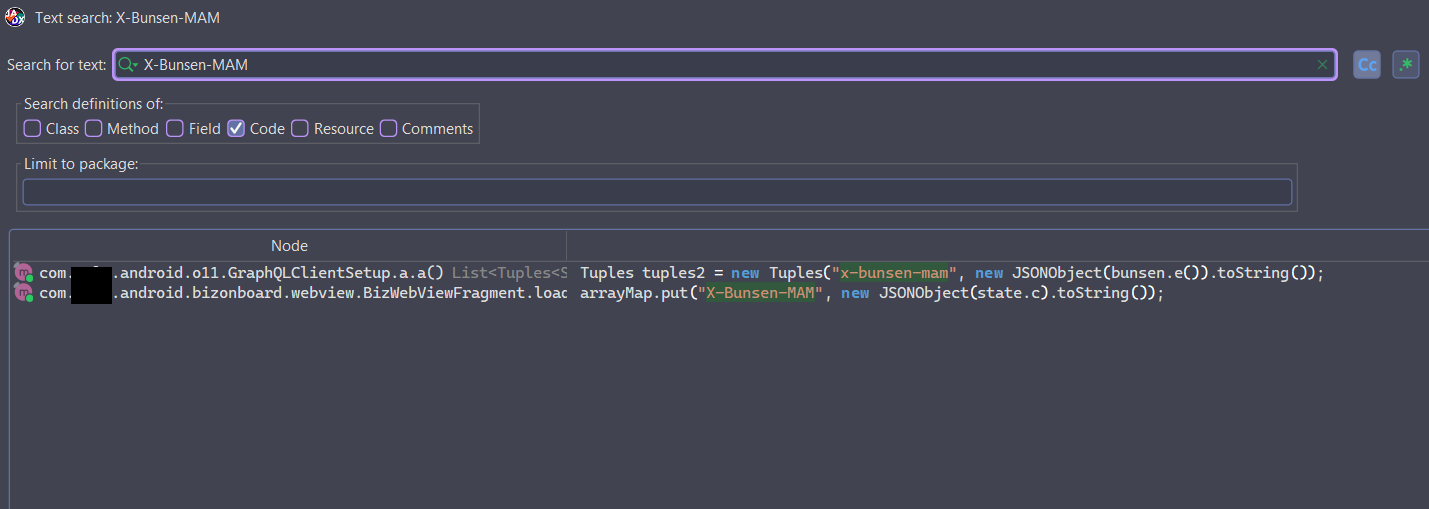
Task: Enable the Class search checkbox
Action: click(33, 128)
